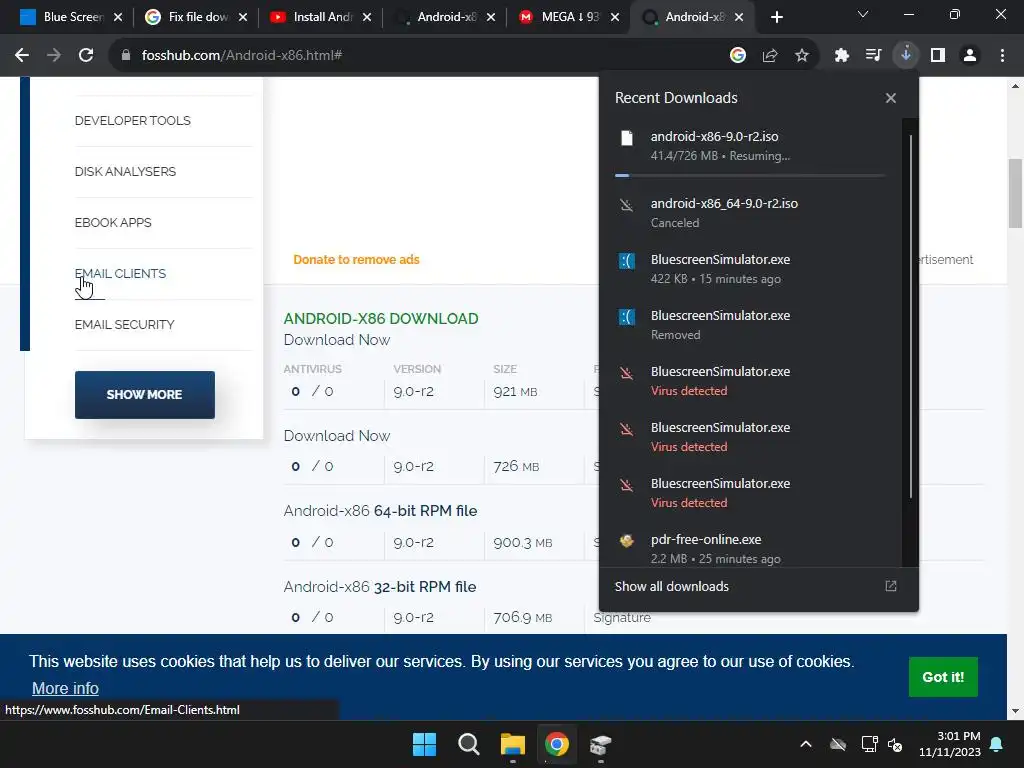Click second Download Now 726 MB link
This screenshot has height=768, width=1024.
336,436
